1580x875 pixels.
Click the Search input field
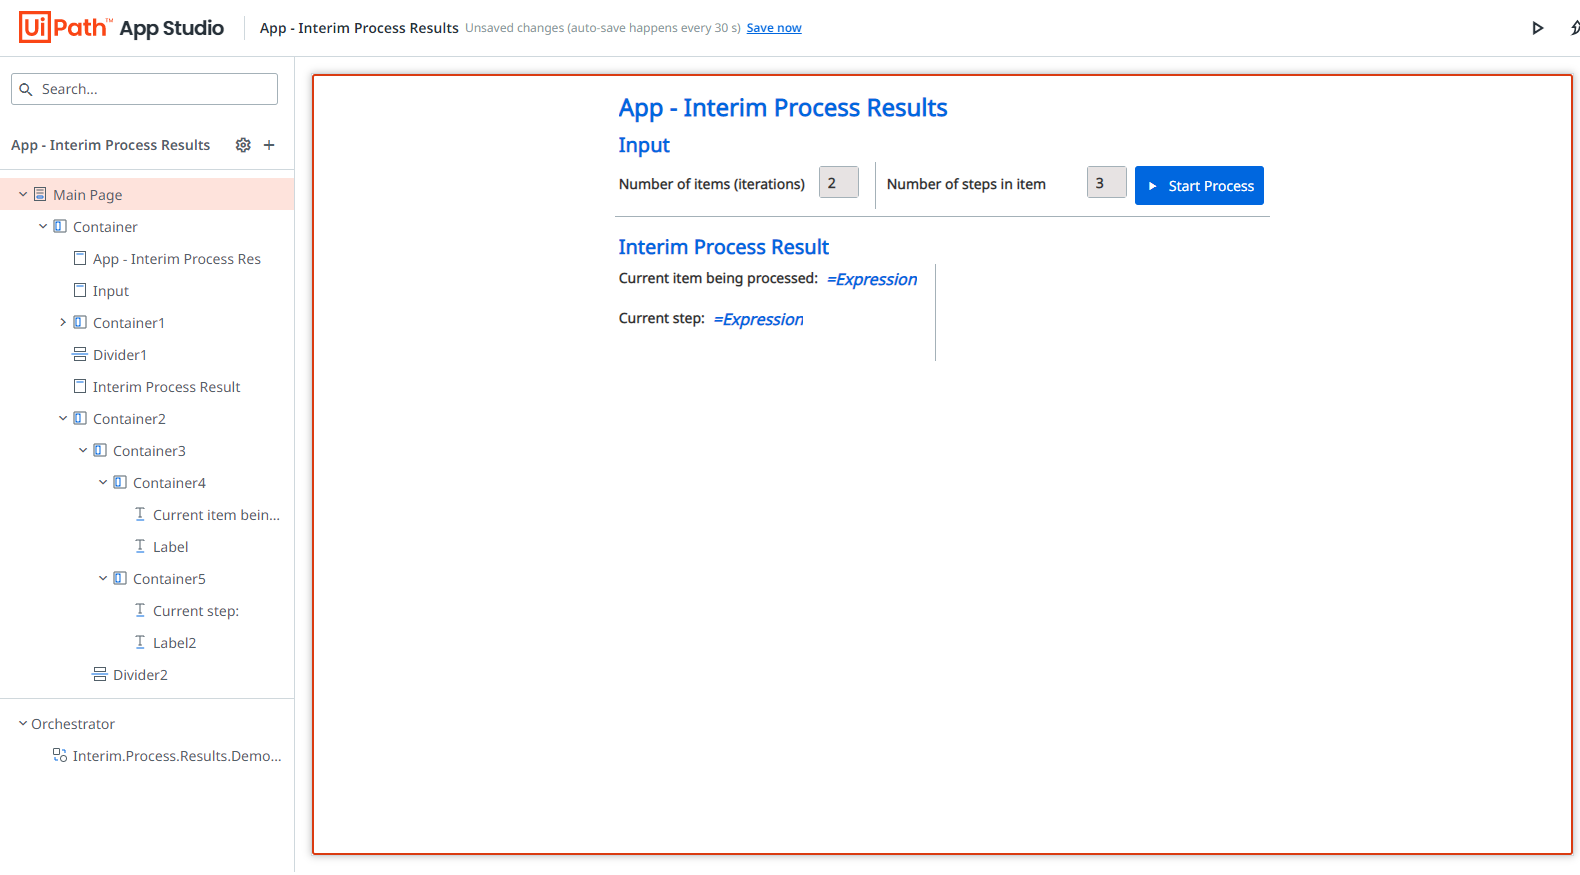click(145, 89)
